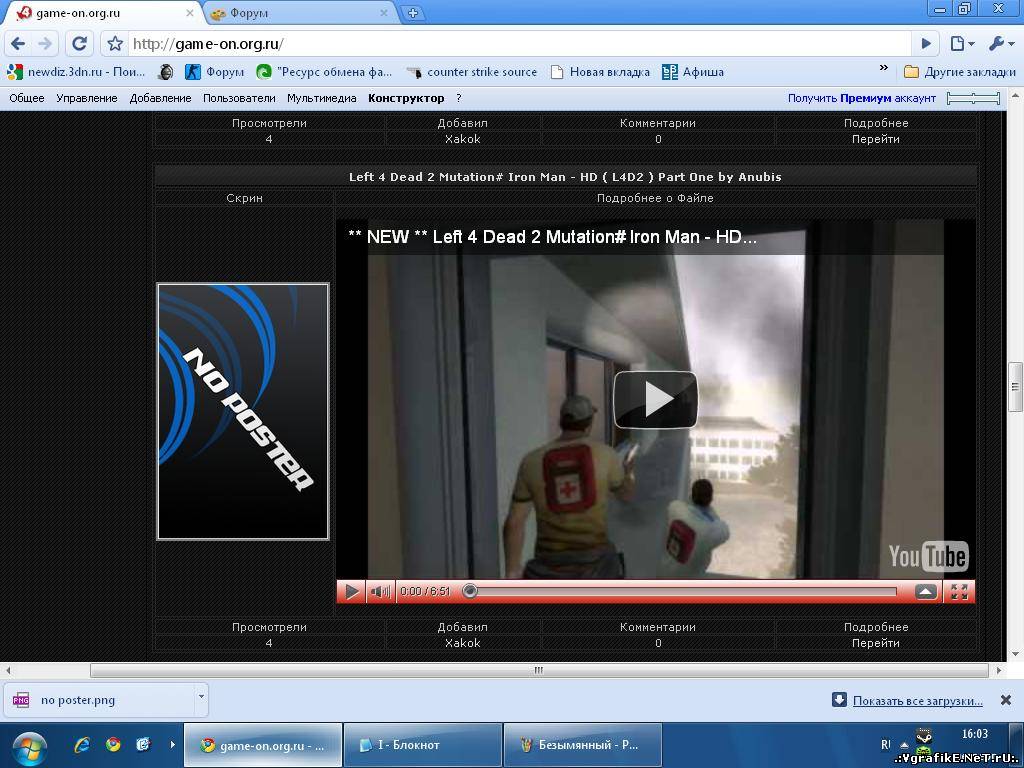This screenshot has height=768, width=1024.
Task: Mute the YouTube video volume
Action: tap(380, 592)
